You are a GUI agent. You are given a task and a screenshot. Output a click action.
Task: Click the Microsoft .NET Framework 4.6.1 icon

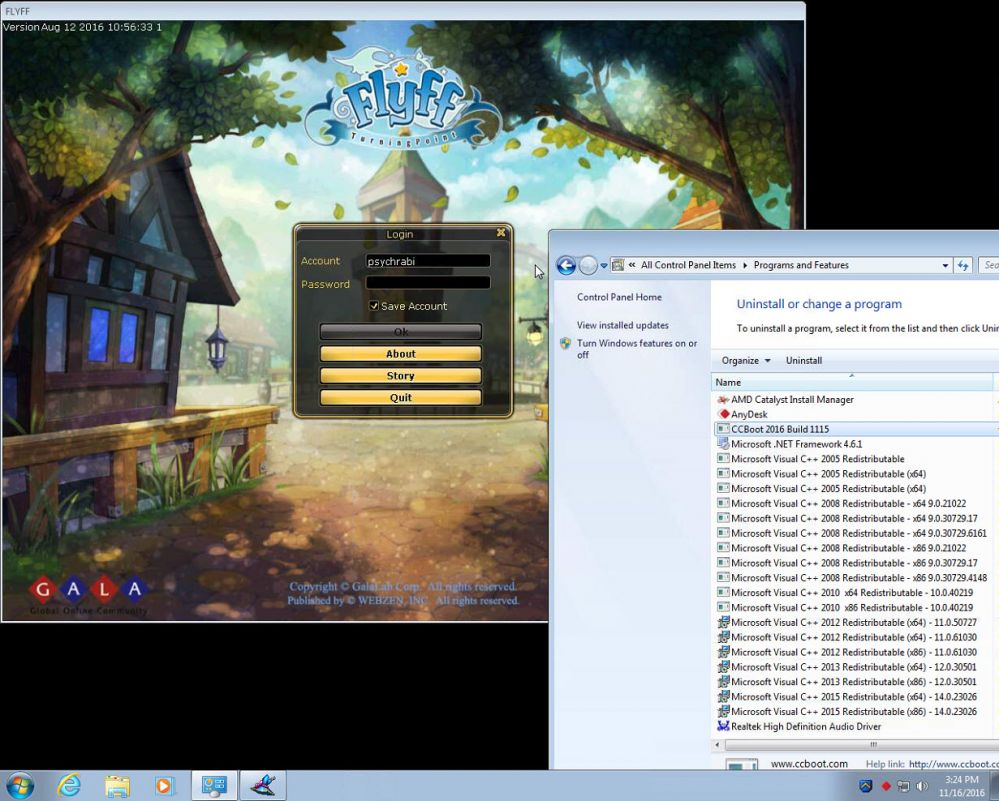click(x=723, y=444)
